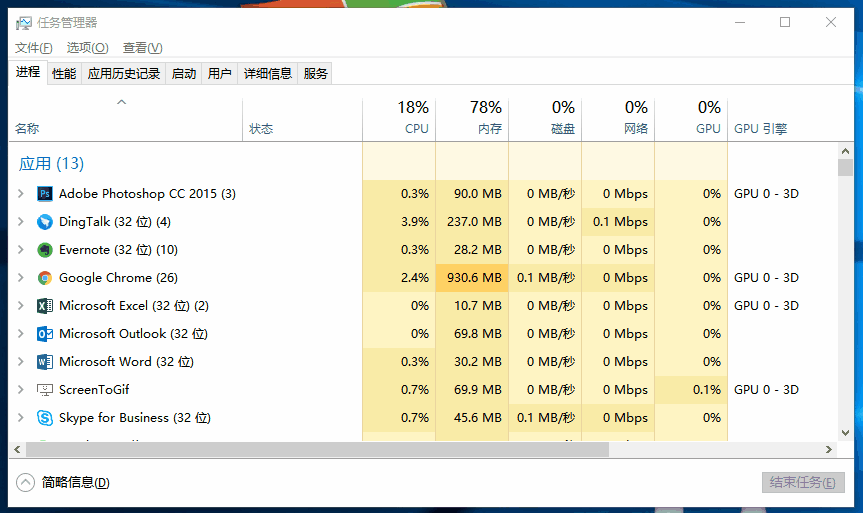Click the Microsoft Word icon

click(x=45, y=362)
